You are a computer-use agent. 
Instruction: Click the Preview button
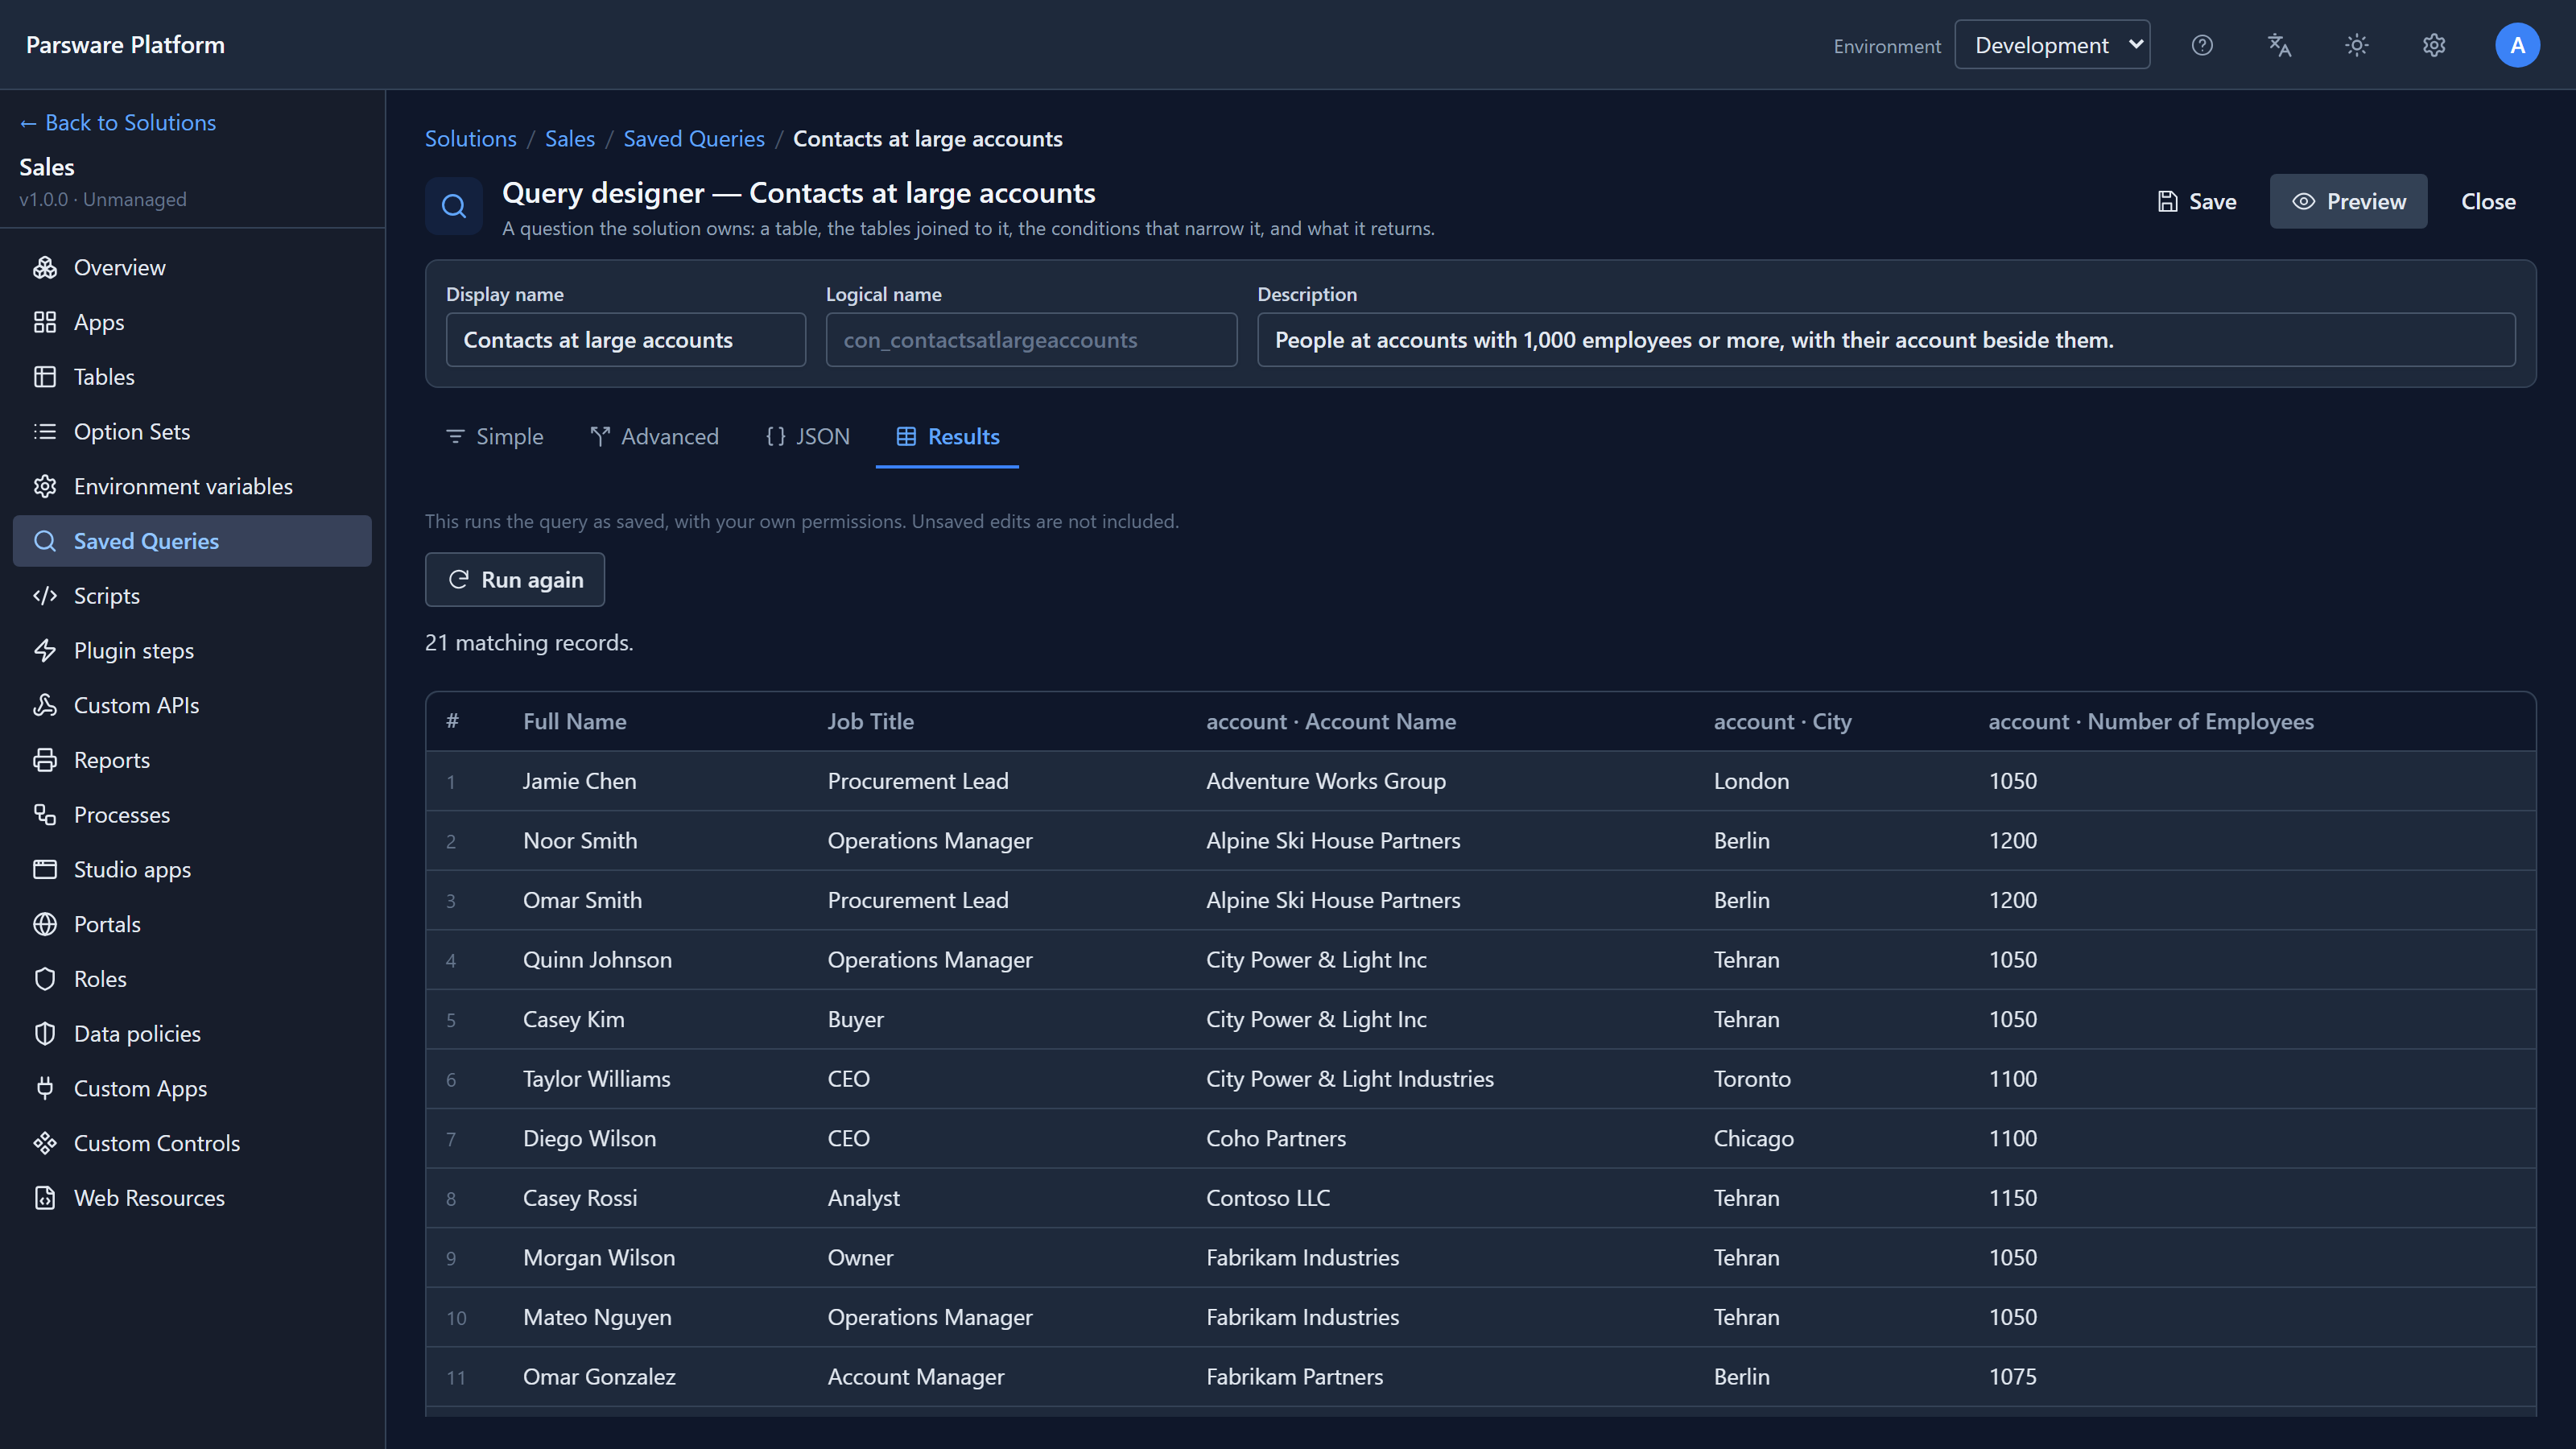(x=2348, y=201)
